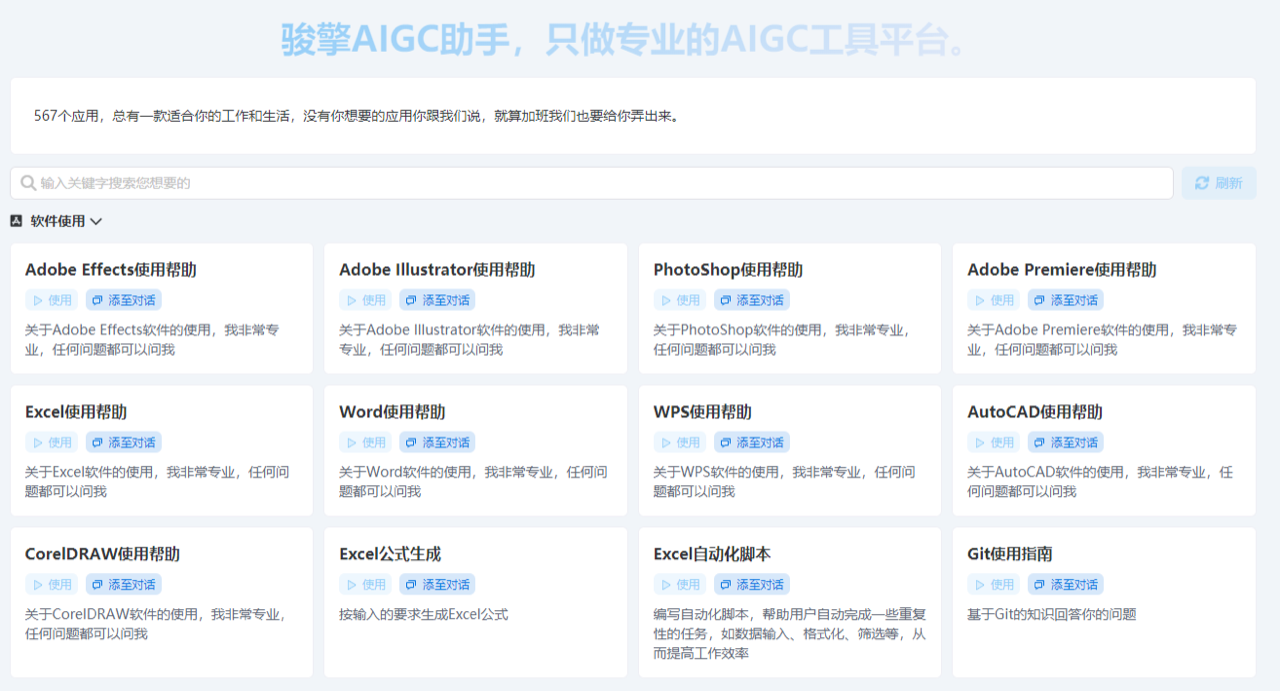Image resolution: width=1280 pixels, height=691 pixels.
Task: Click the 软件使用 category label
Action: 58,221
